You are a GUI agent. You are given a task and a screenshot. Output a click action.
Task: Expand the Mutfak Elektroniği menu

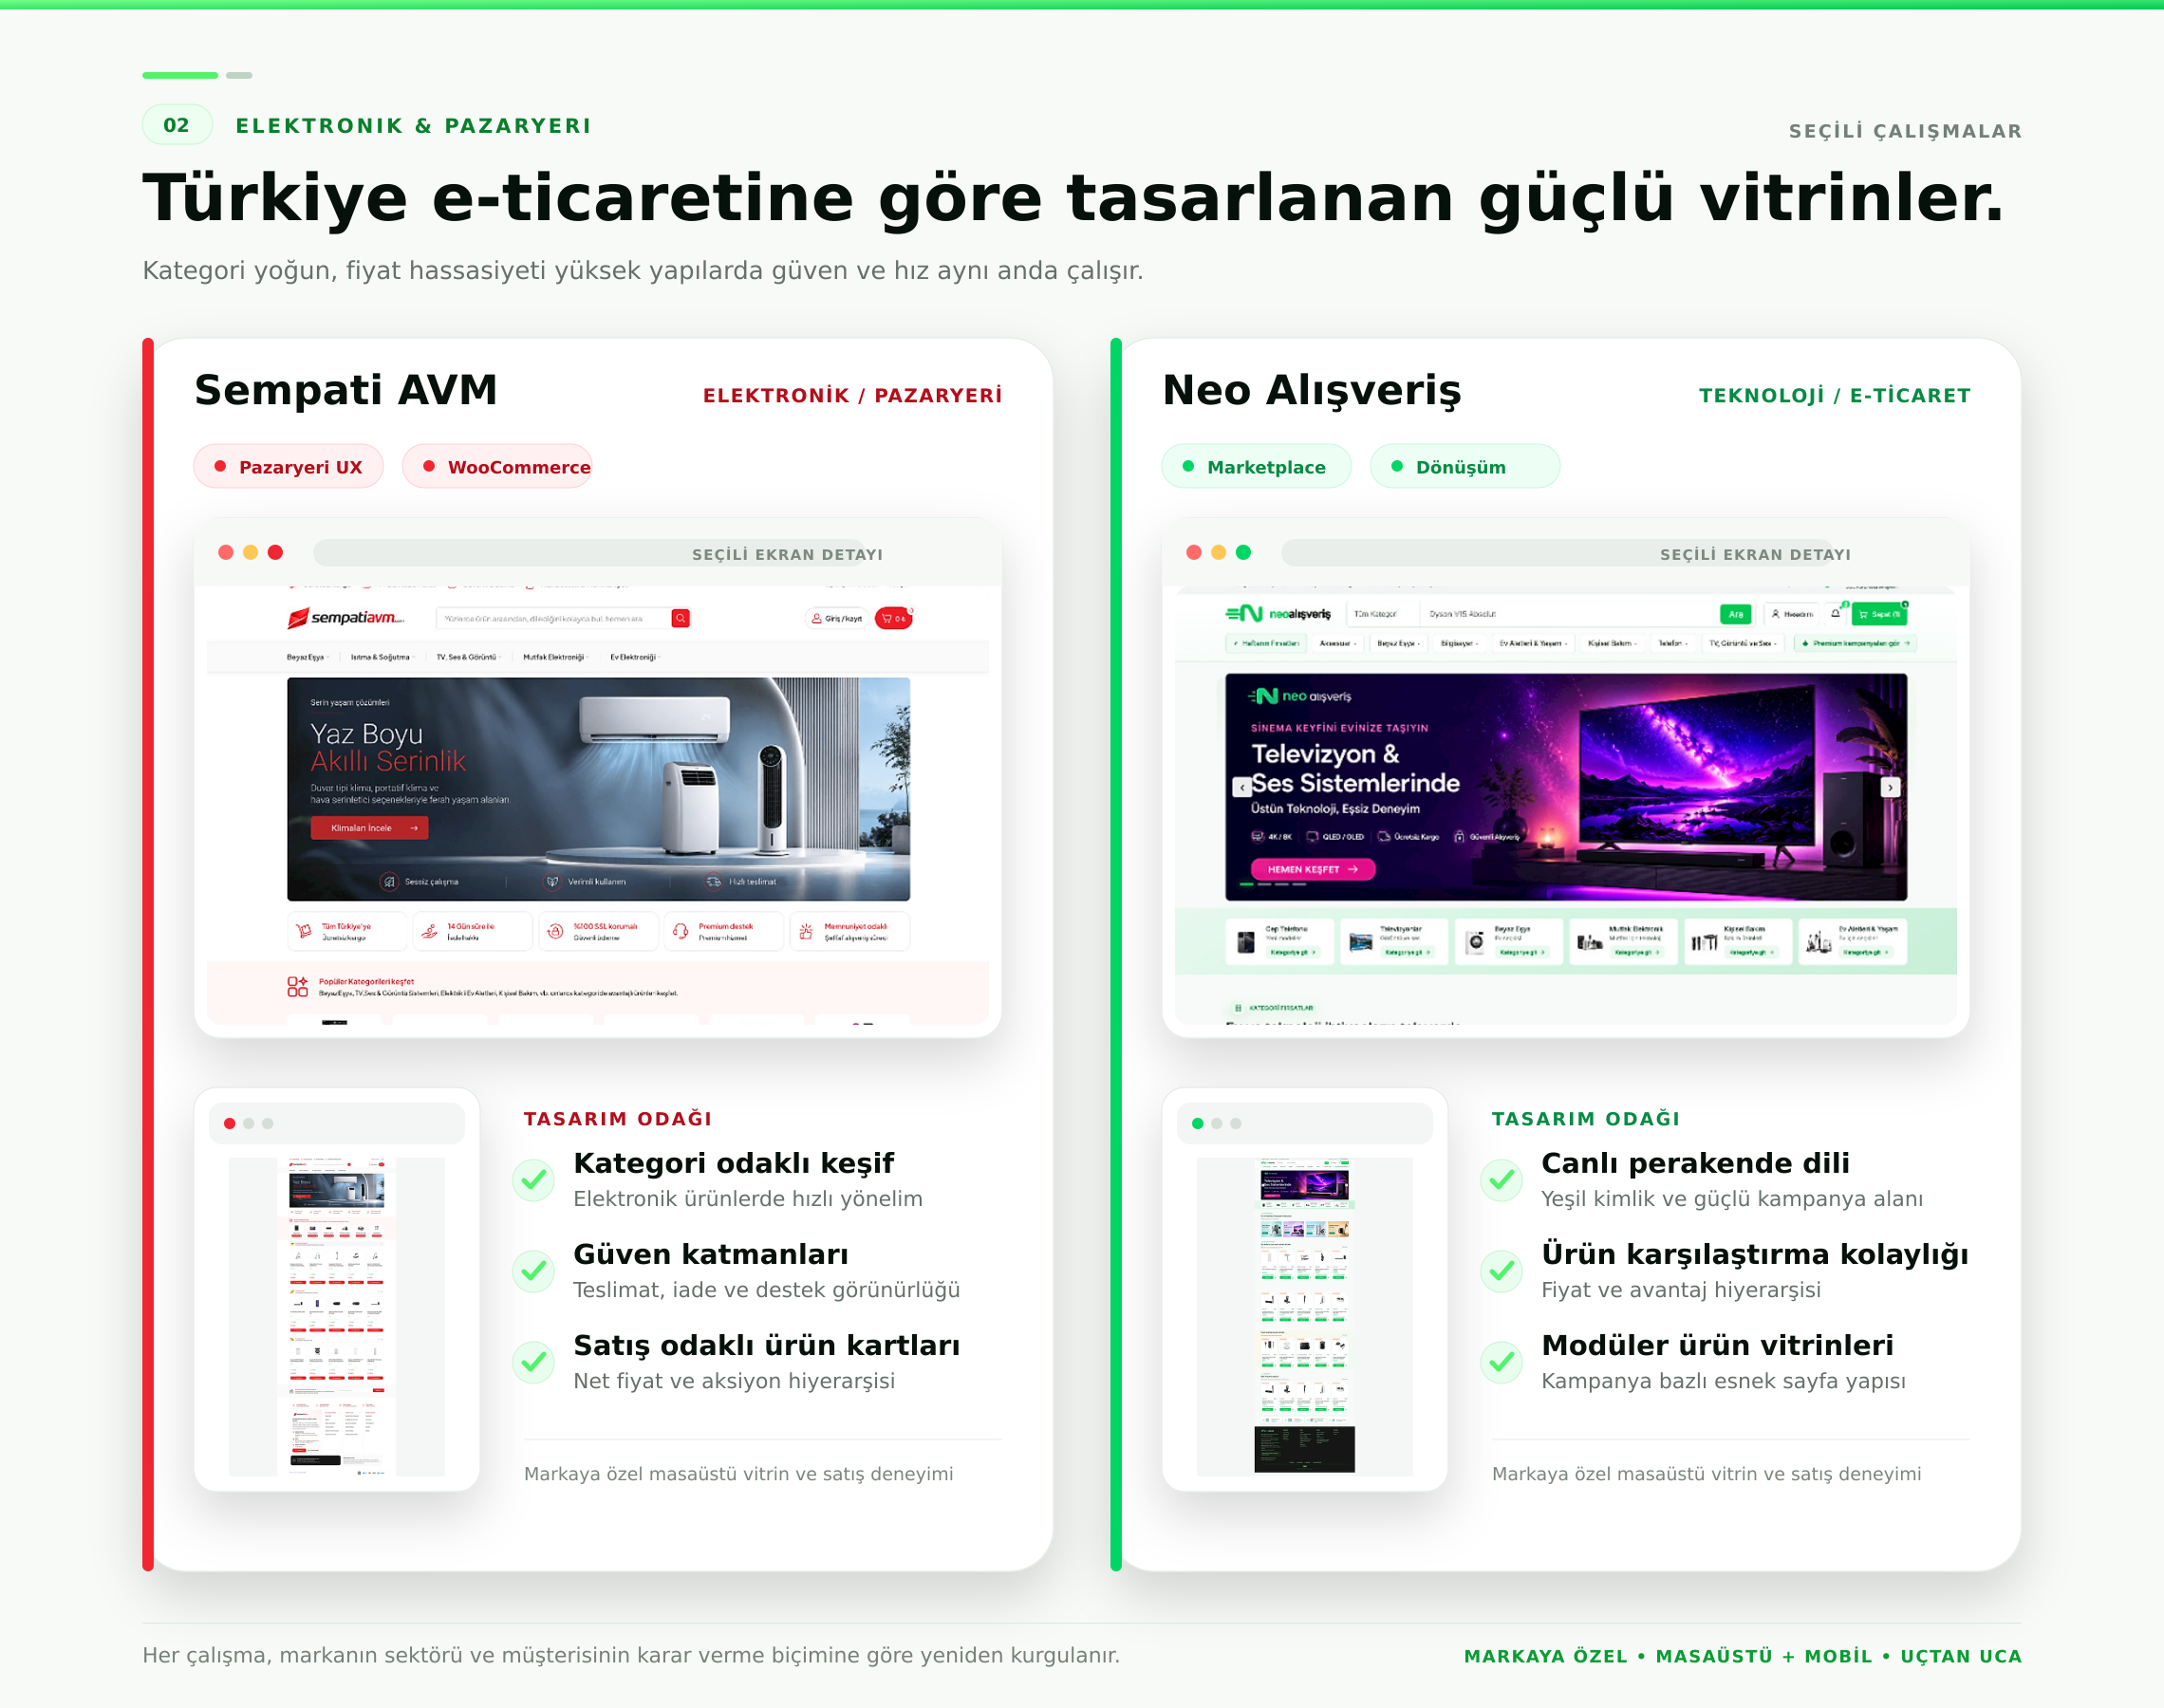point(556,657)
